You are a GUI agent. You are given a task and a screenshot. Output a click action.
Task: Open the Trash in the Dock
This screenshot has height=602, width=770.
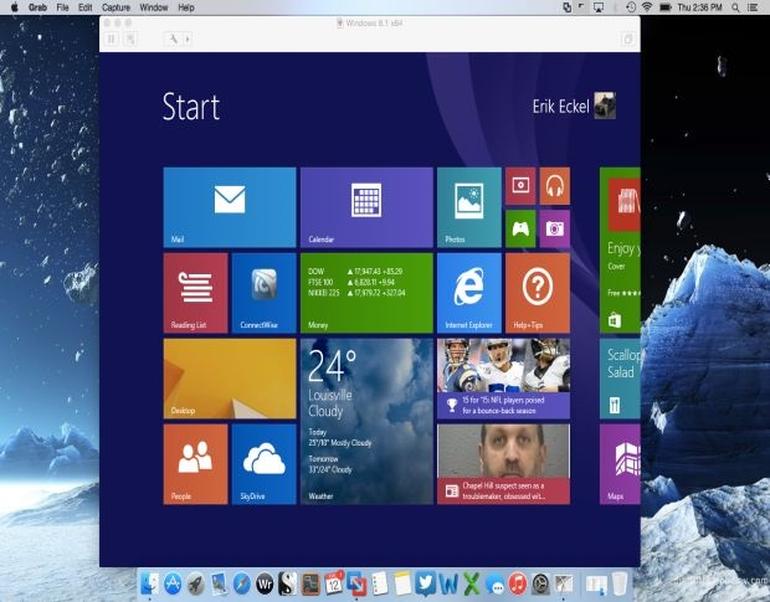click(620, 584)
